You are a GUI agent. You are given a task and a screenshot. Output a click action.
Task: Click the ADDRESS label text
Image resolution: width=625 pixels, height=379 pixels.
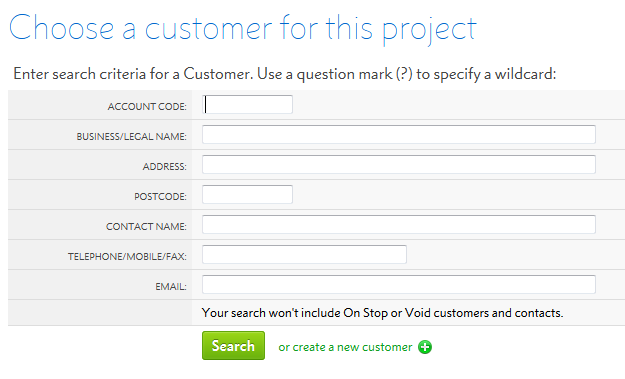pos(165,166)
